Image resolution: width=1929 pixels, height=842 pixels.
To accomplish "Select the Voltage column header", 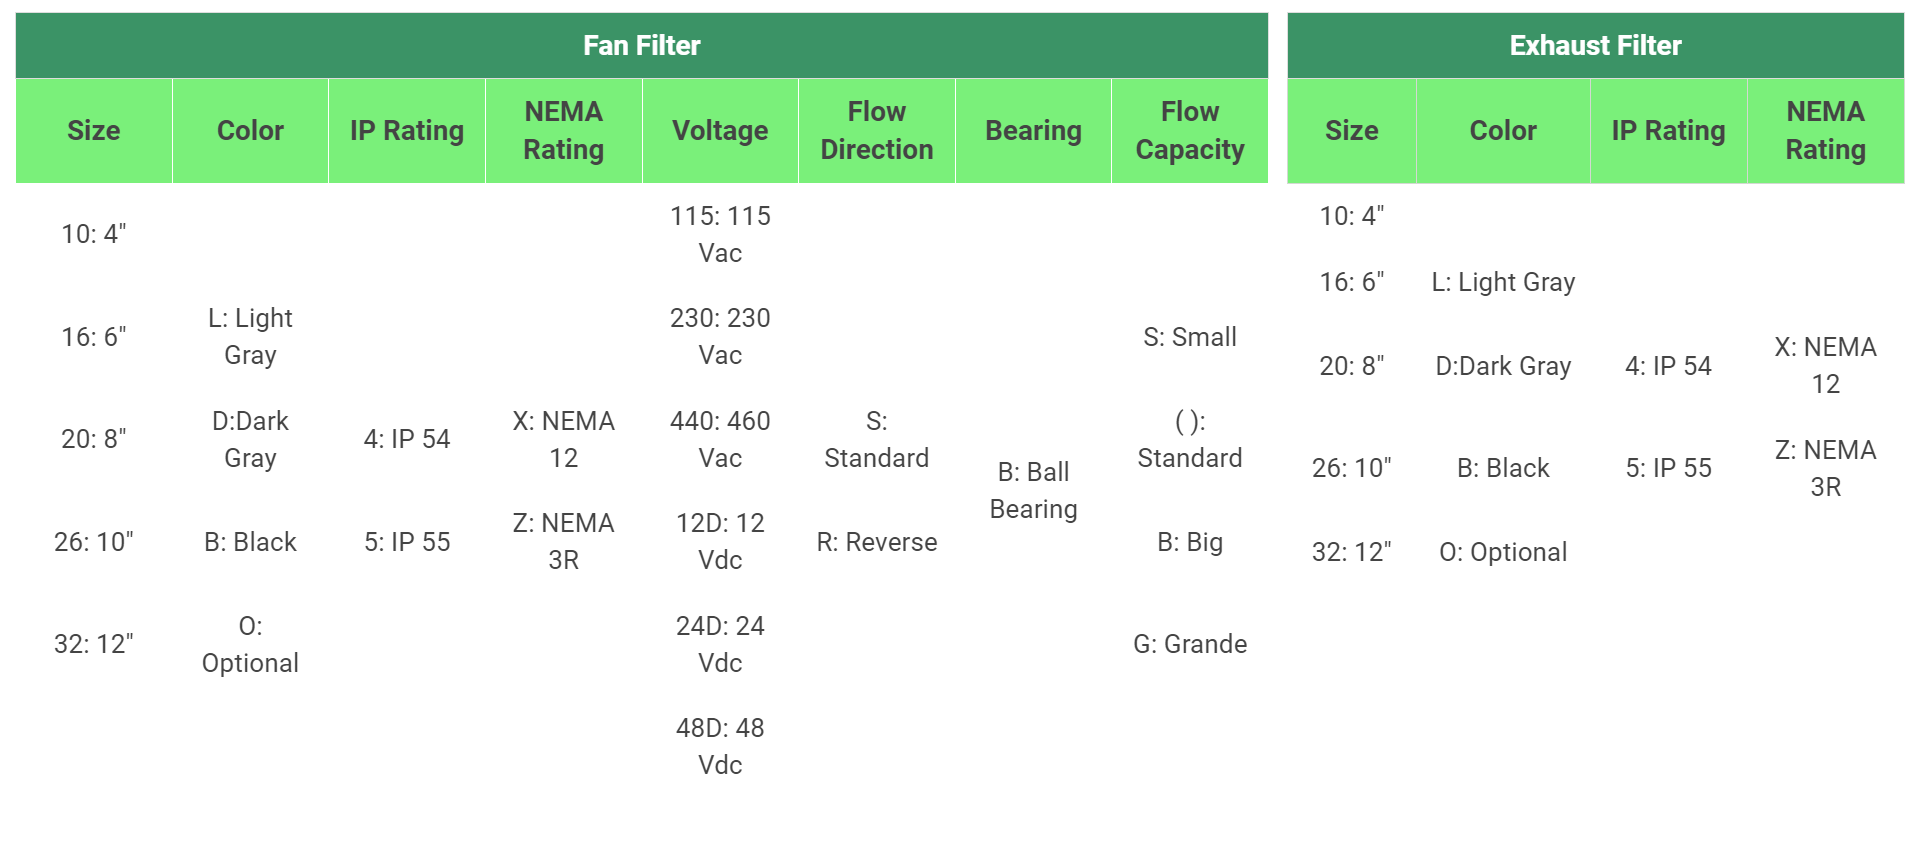I will click(720, 131).
